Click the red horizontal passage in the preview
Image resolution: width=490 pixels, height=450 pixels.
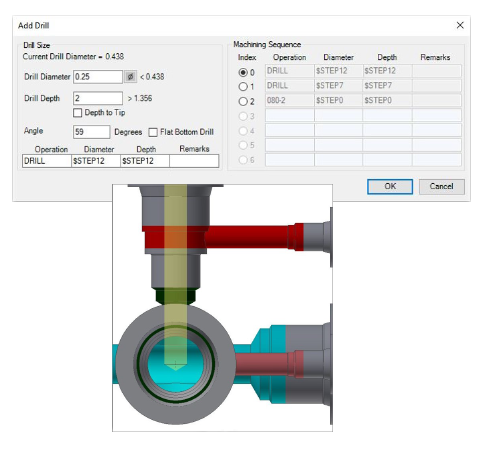[247, 237]
